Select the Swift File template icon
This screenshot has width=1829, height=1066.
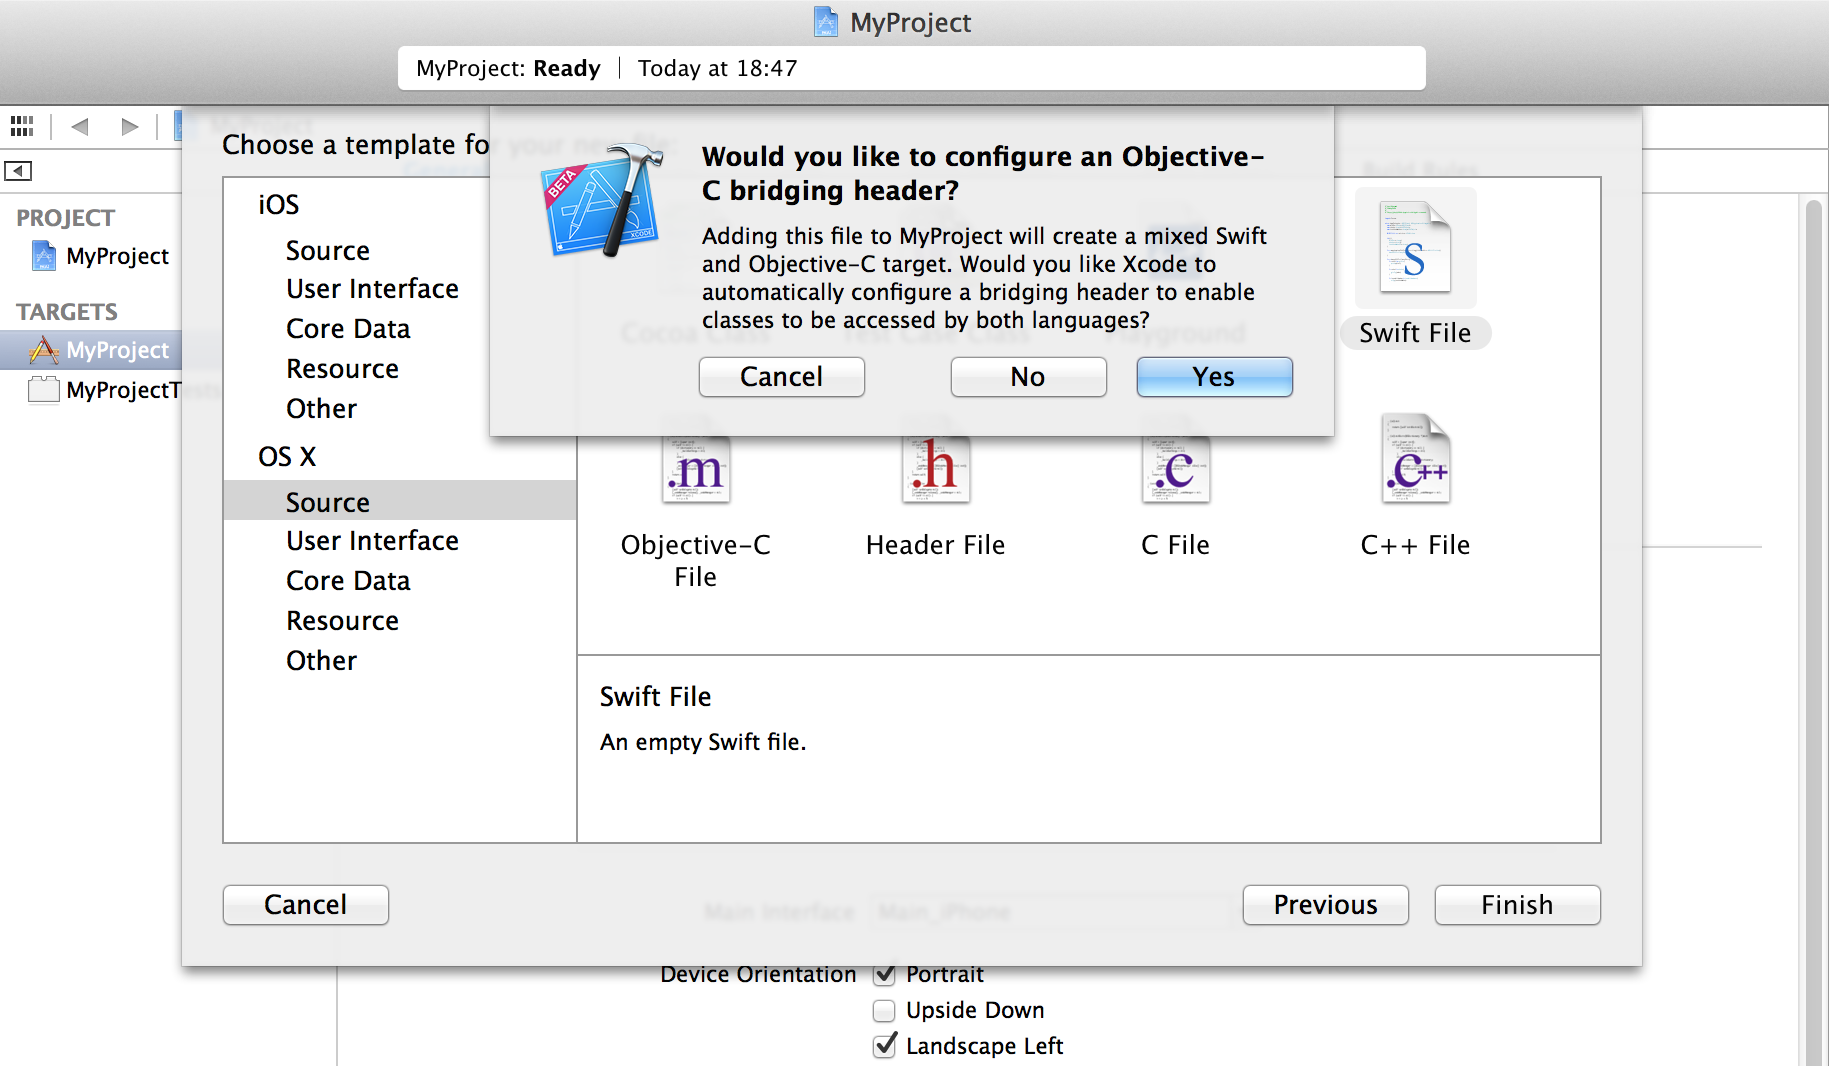[1415, 248]
